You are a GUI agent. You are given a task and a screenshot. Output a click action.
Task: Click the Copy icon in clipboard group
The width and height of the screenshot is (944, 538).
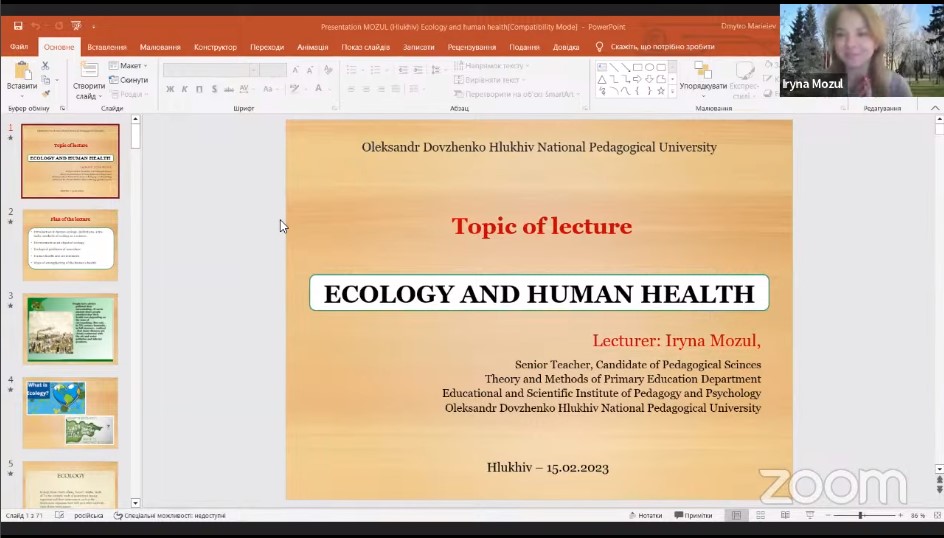(46, 79)
